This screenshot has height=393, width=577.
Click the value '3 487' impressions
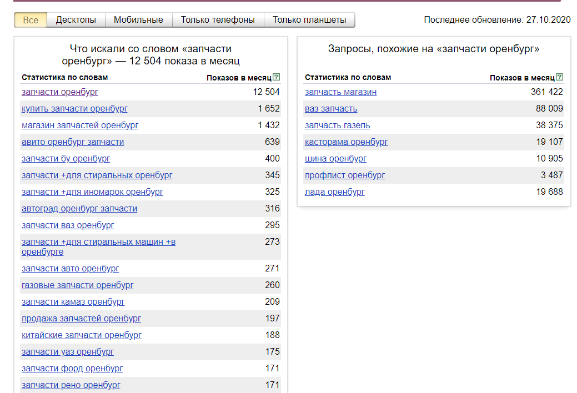[x=552, y=175]
